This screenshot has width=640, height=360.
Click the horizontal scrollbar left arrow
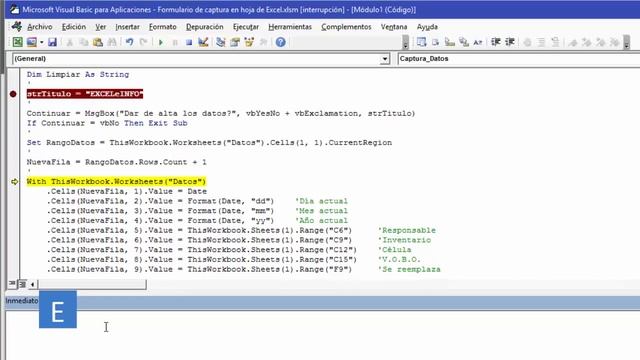(32, 284)
